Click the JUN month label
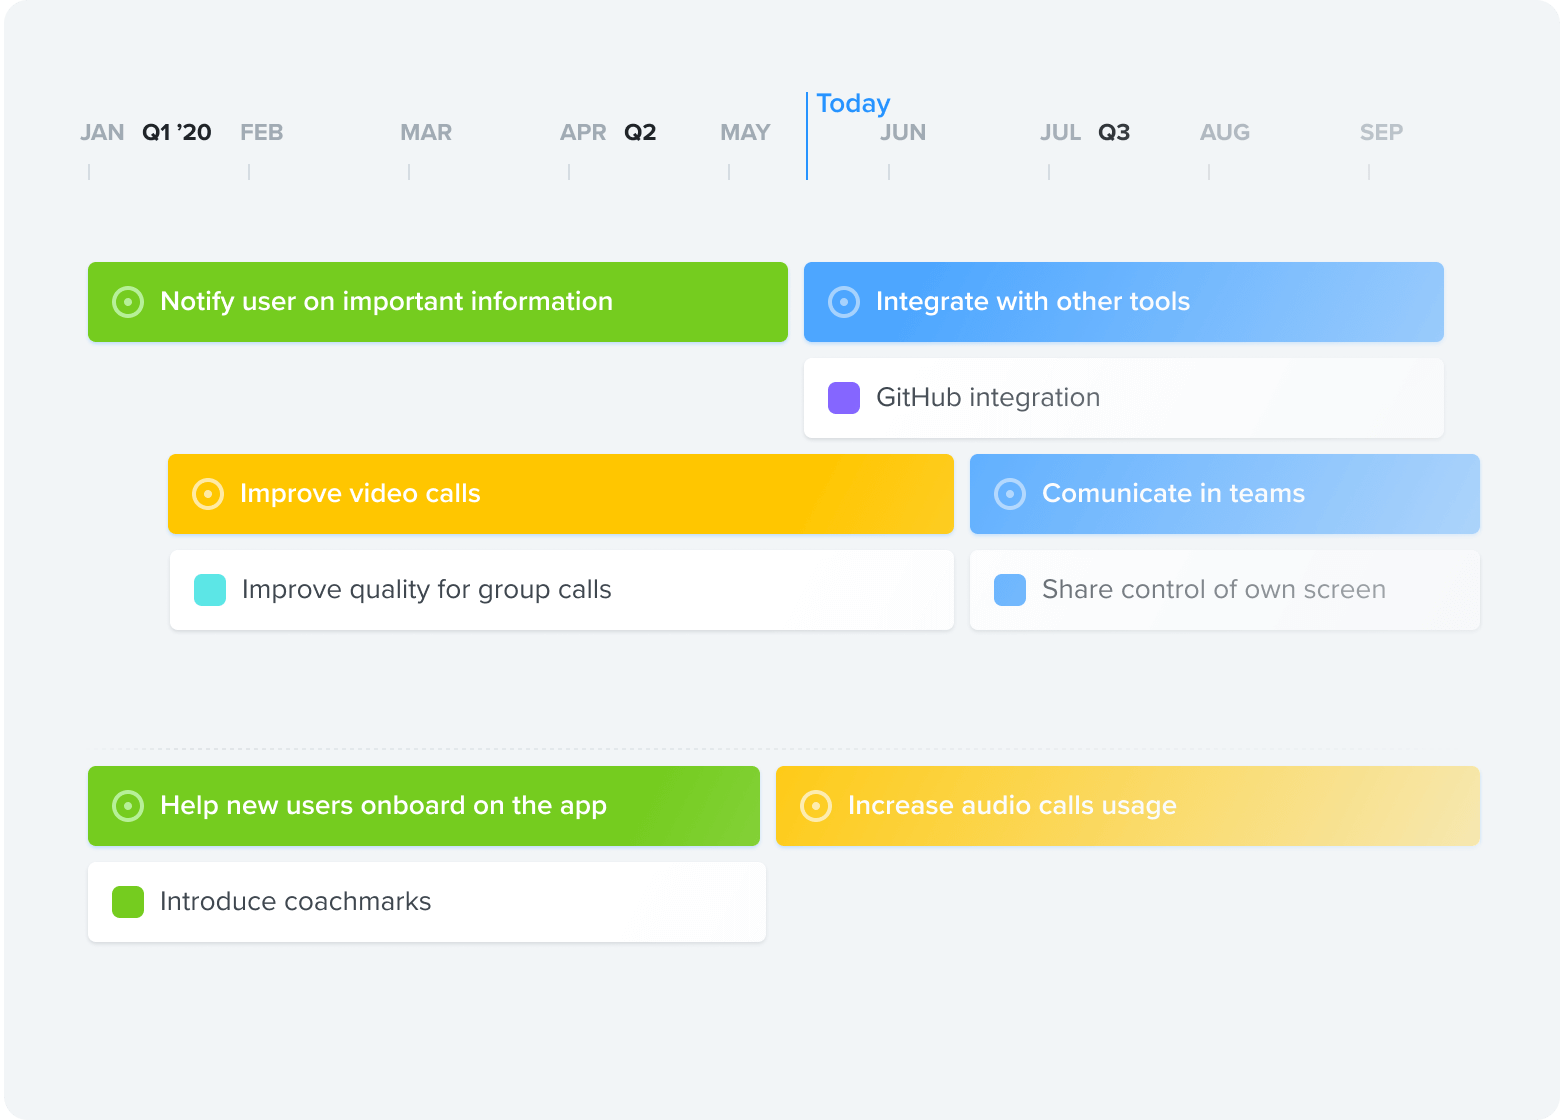The height and width of the screenshot is (1120, 1560). pyautogui.click(x=903, y=133)
